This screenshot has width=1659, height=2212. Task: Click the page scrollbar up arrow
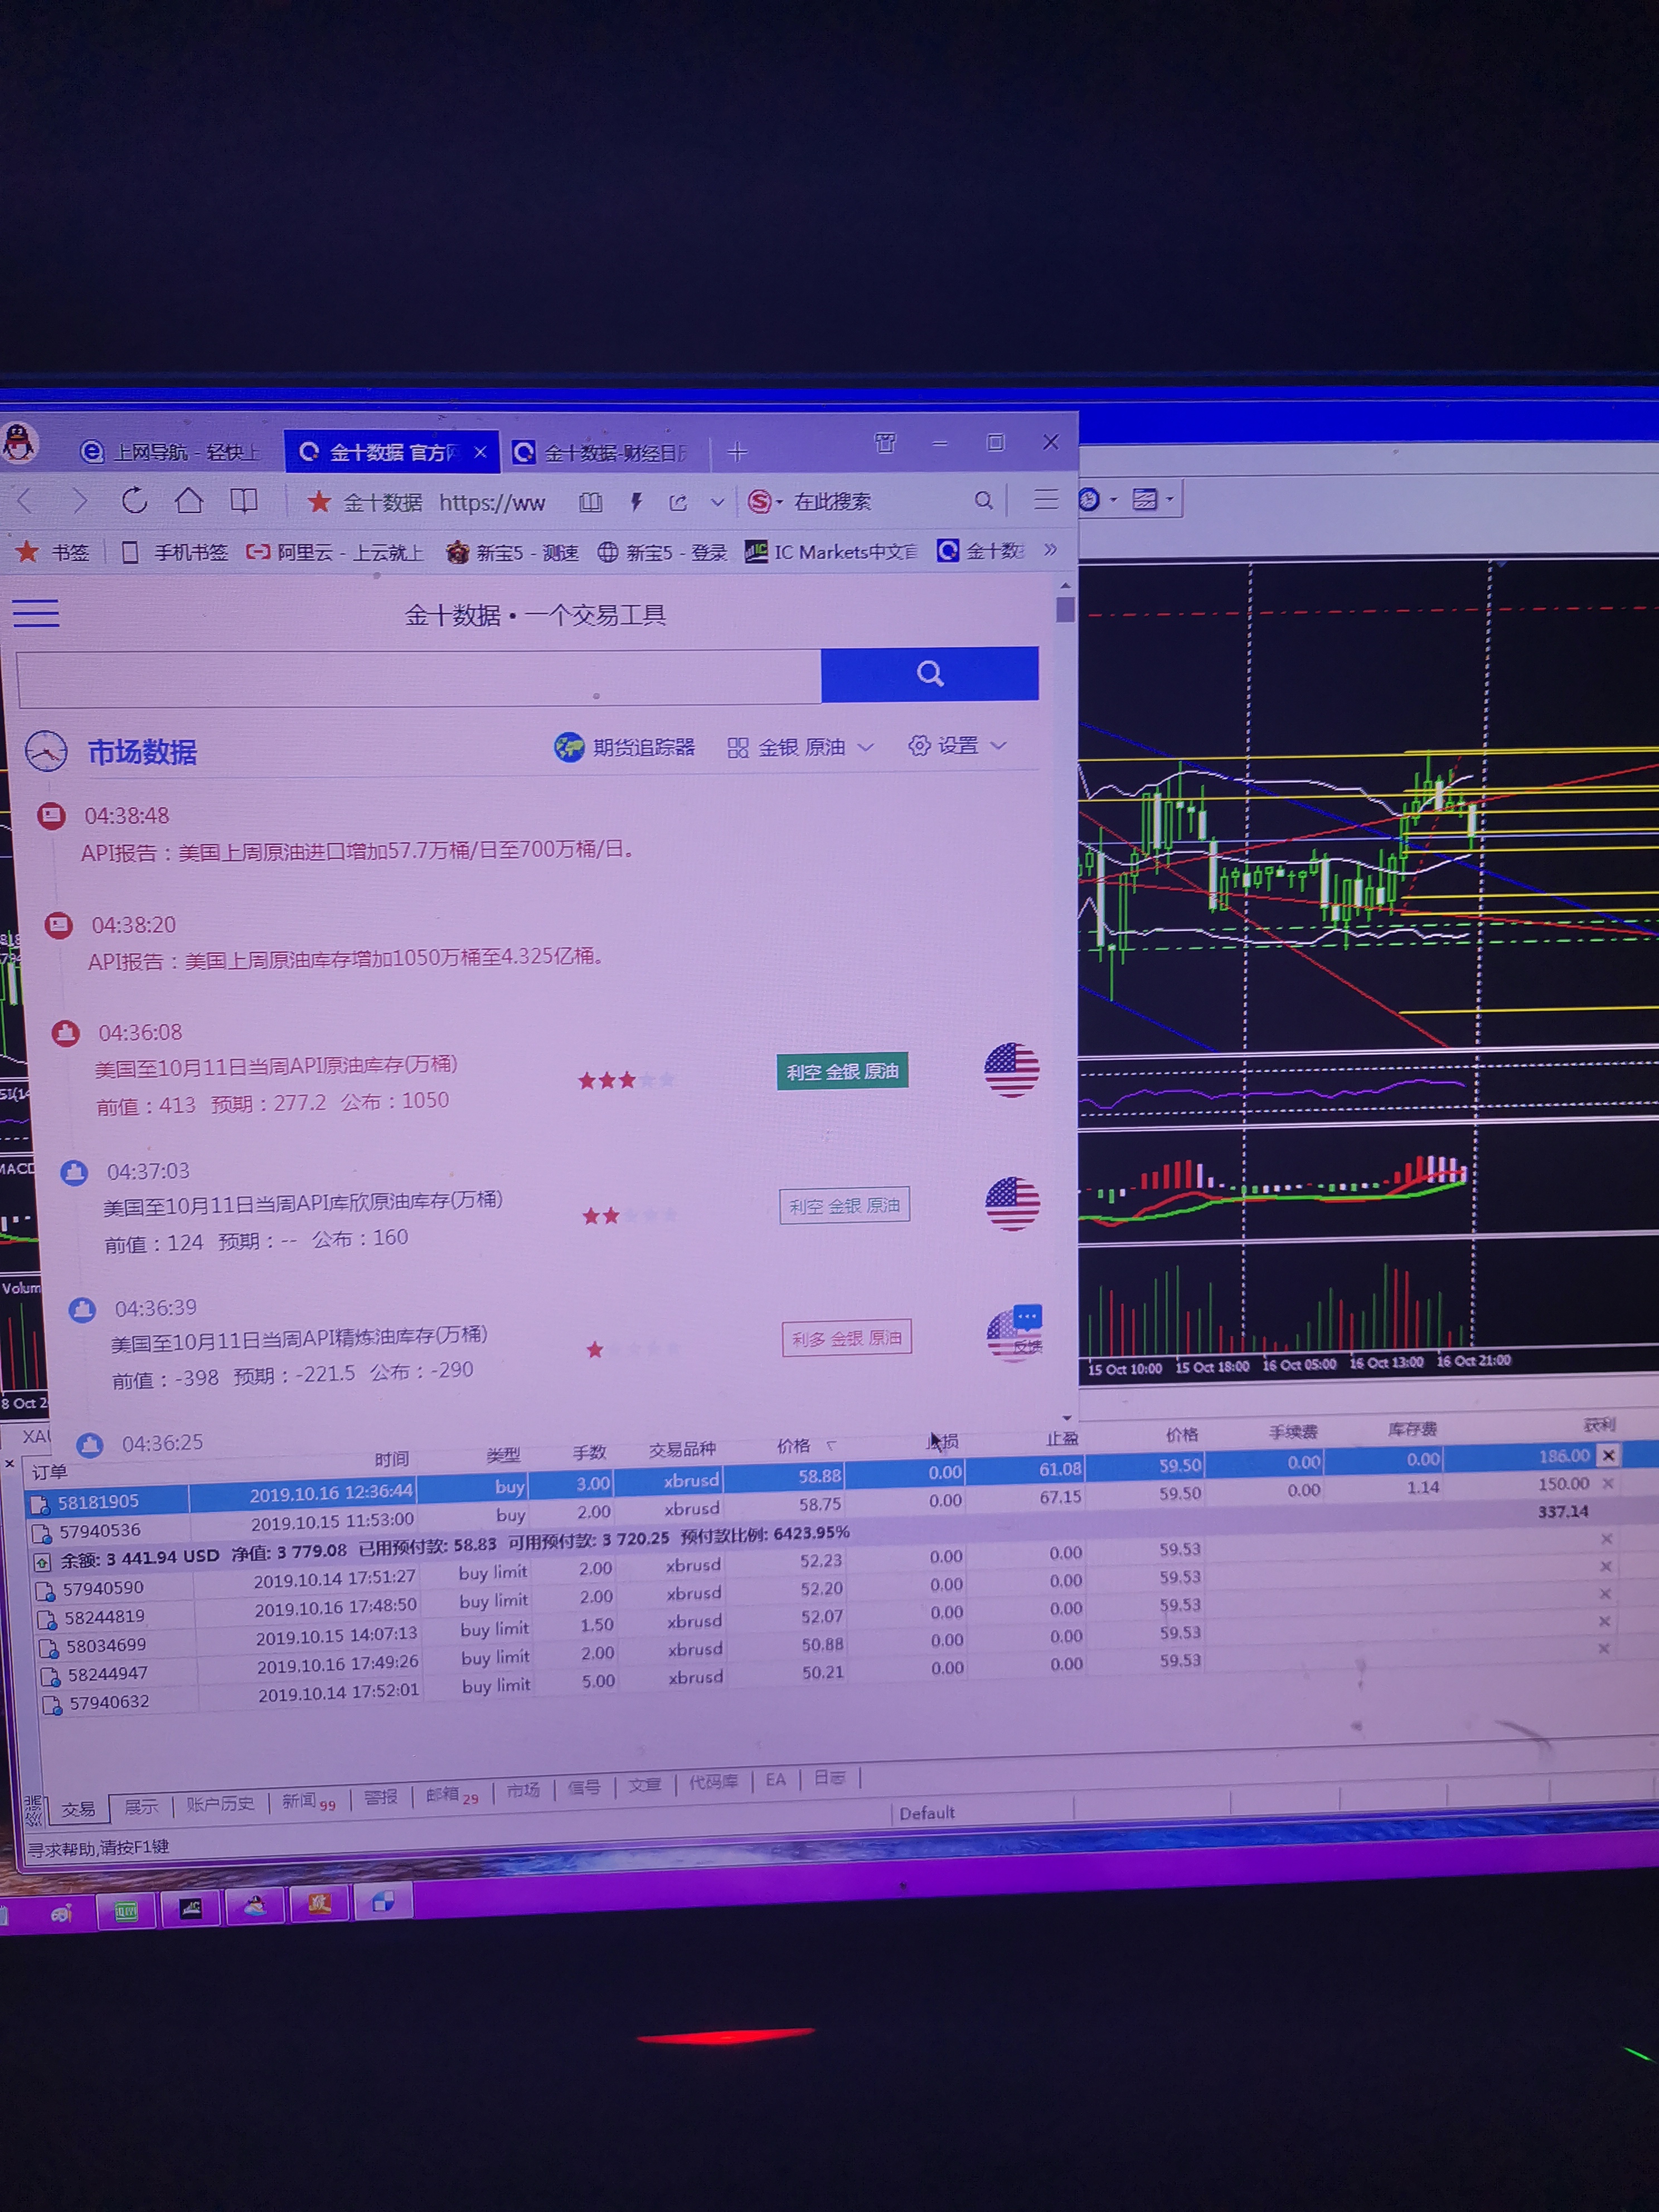click(1065, 585)
